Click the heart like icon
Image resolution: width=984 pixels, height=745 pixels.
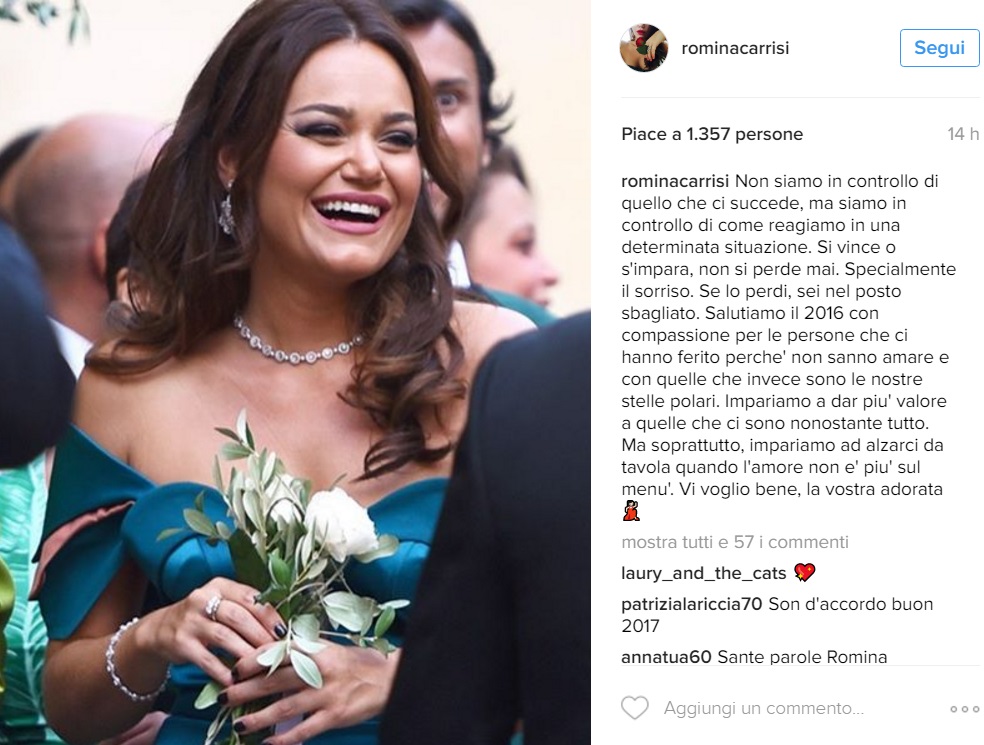pos(634,708)
